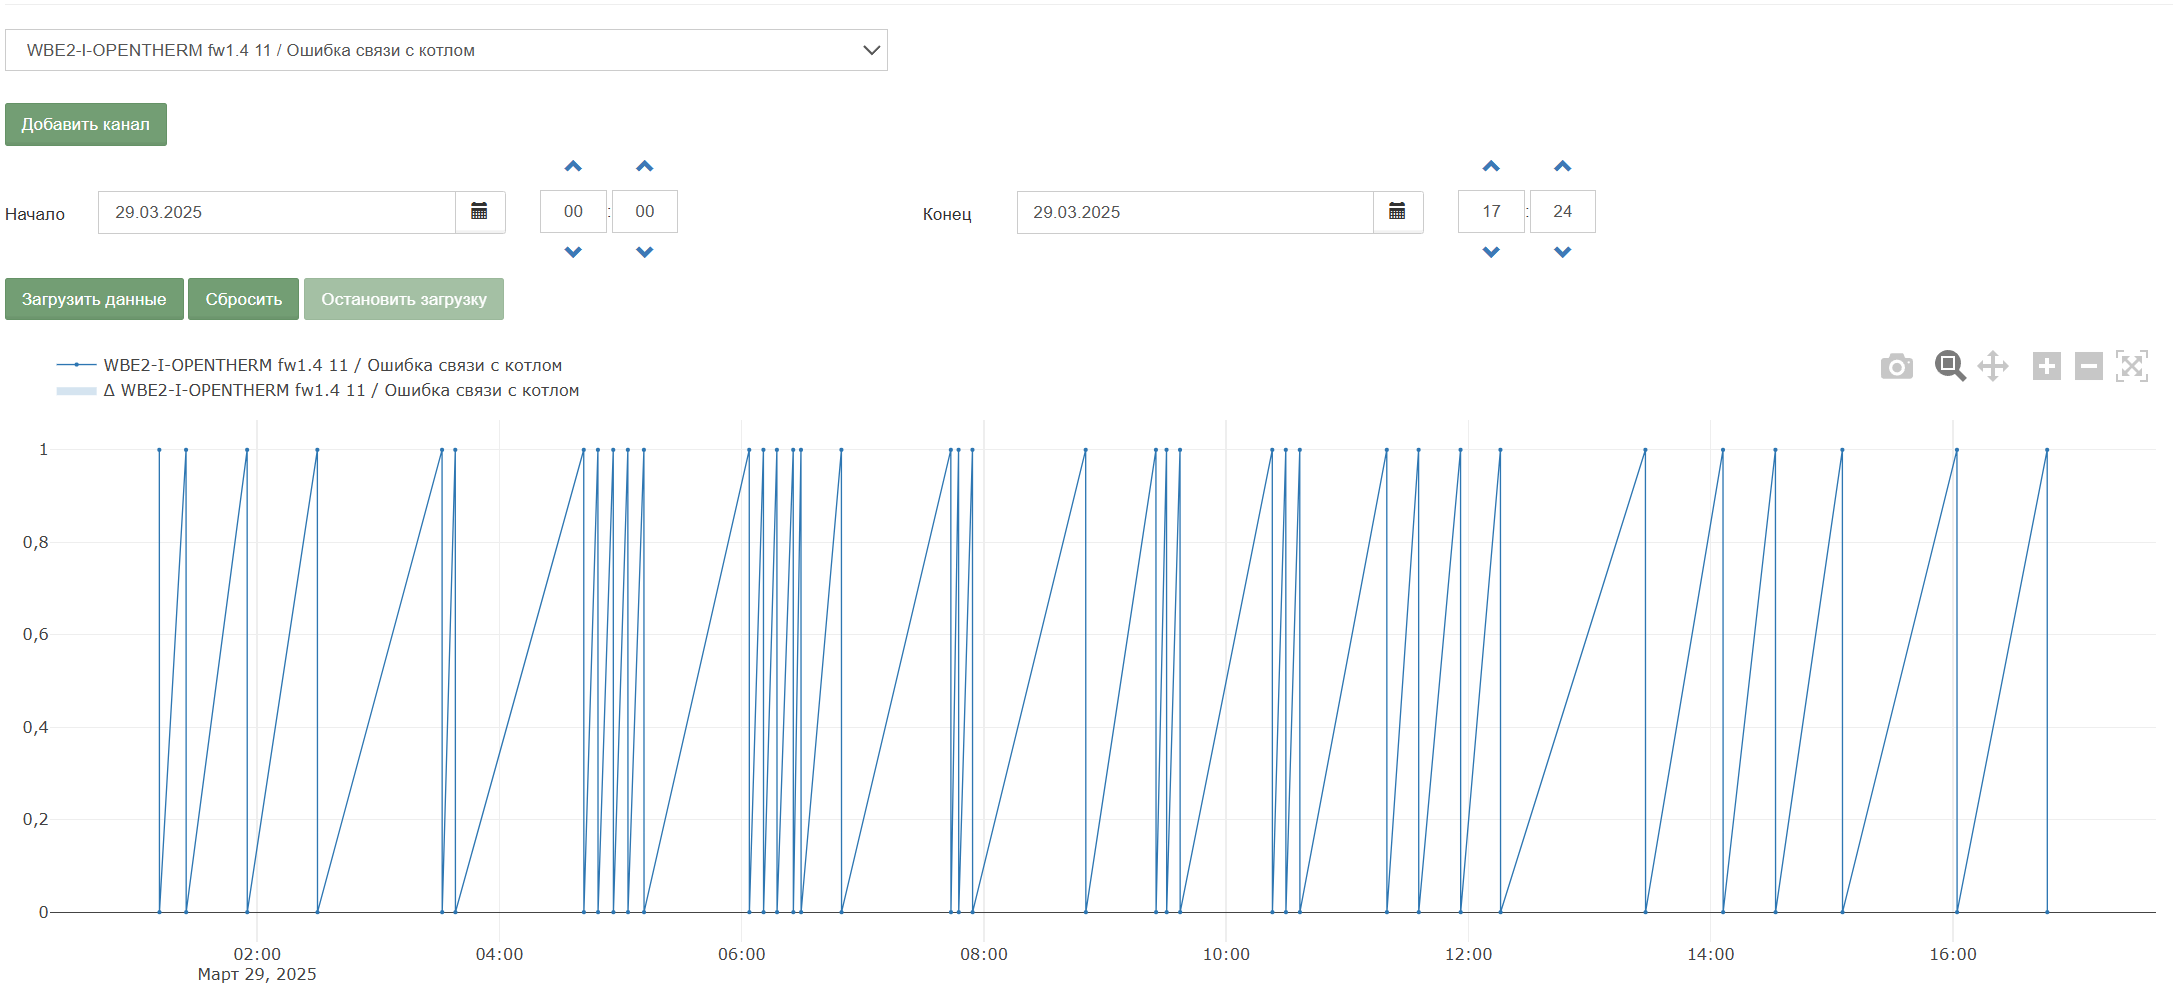Open the start date calendar picker

480,212
